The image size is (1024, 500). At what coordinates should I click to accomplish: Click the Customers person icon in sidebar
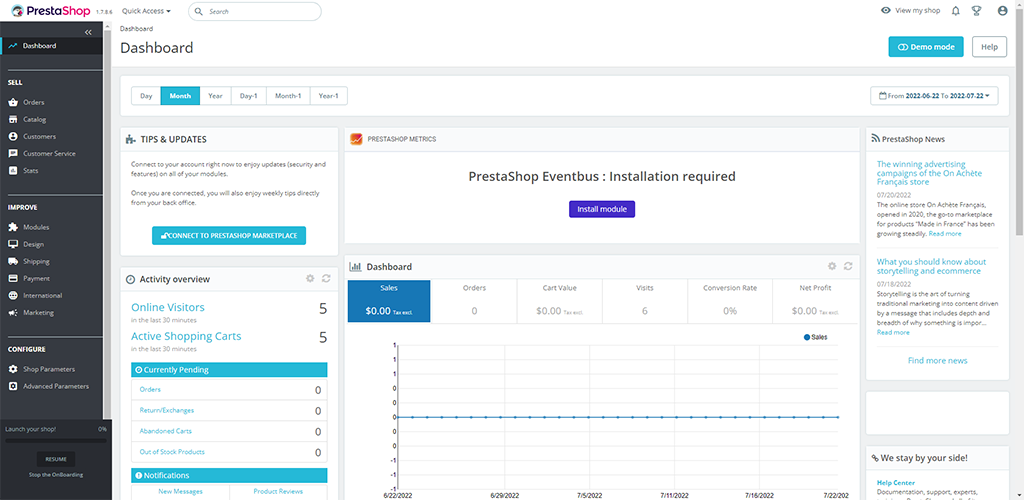[12, 136]
